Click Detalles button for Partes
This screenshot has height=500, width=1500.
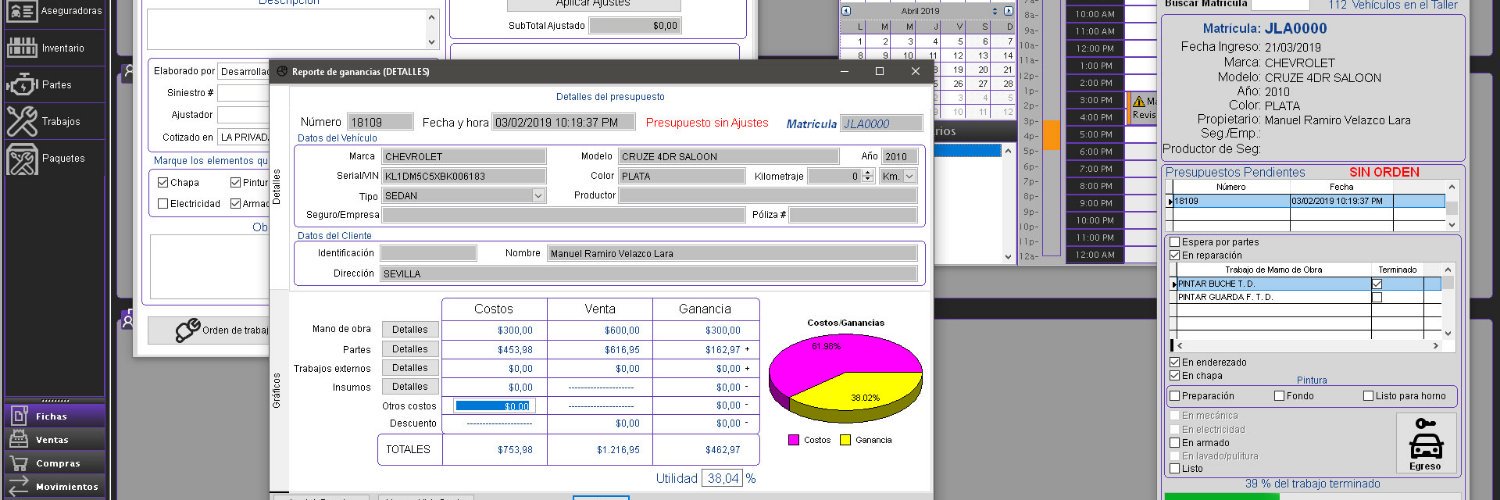click(410, 349)
